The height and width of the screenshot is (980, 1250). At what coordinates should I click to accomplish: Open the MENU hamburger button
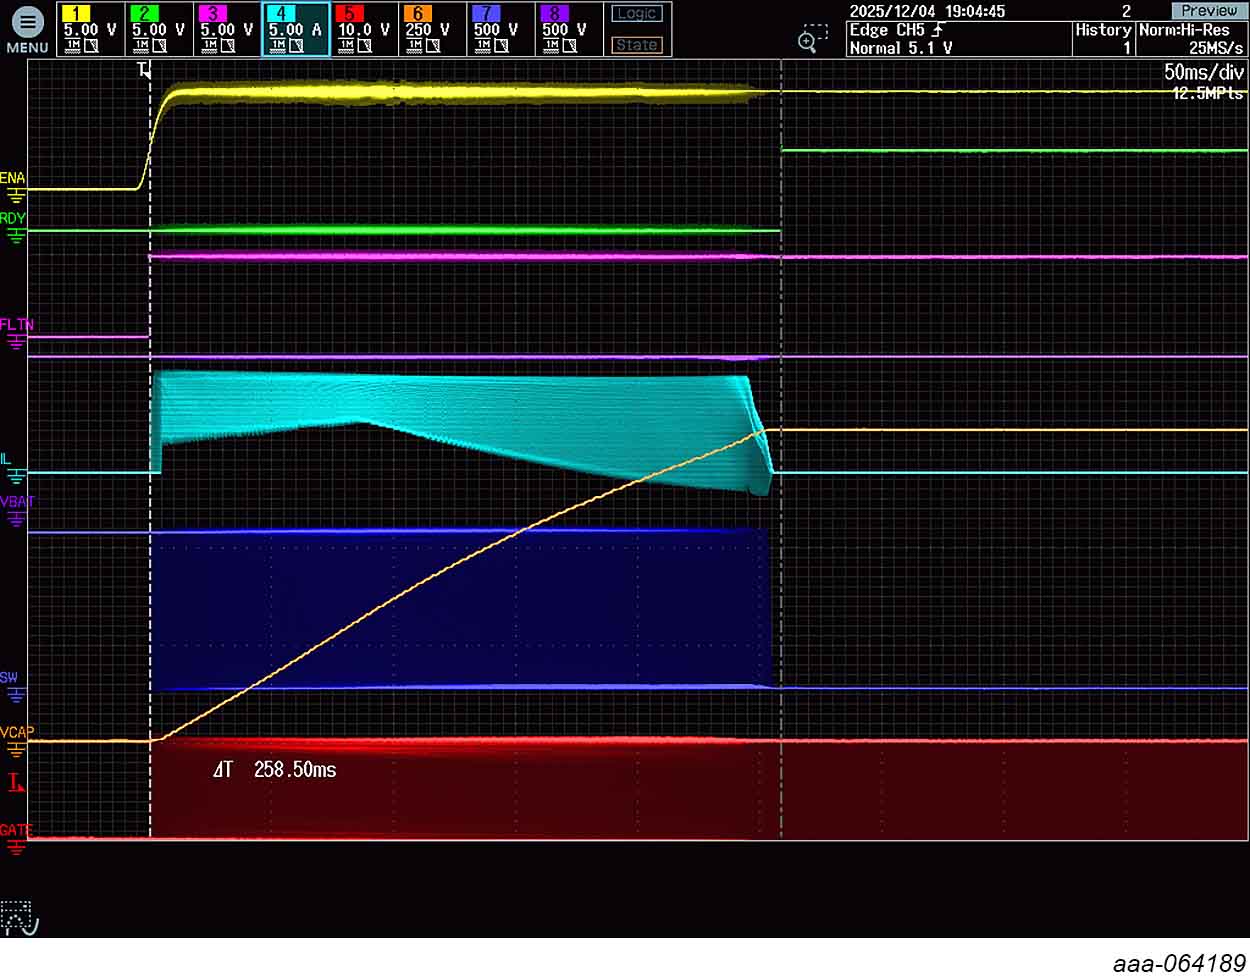(27, 29)
